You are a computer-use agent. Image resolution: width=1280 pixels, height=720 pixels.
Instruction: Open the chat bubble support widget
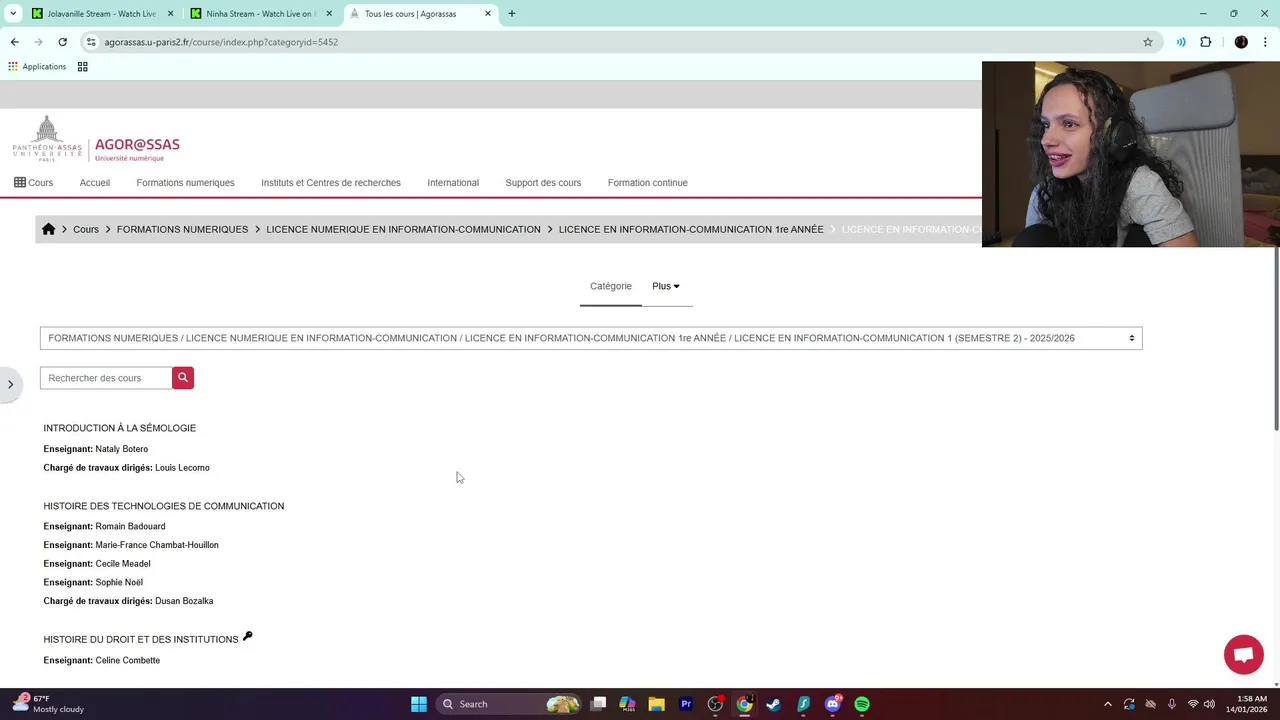coord(1244,655)
